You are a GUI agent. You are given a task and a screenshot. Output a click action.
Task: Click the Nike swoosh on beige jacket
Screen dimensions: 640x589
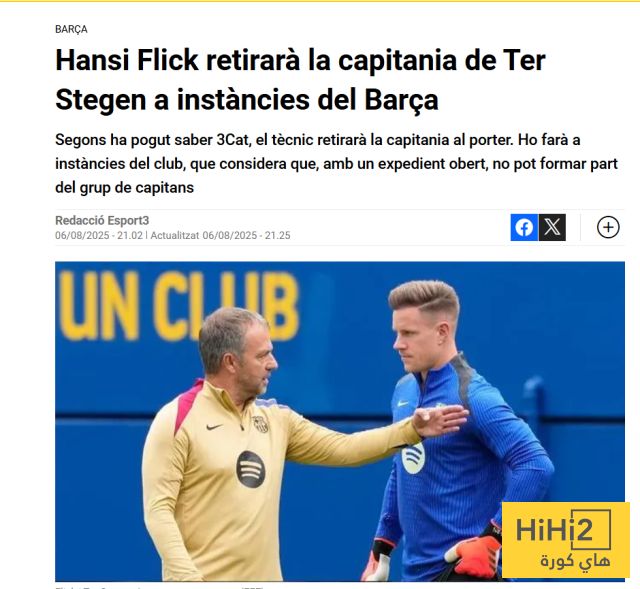[214, 427]
